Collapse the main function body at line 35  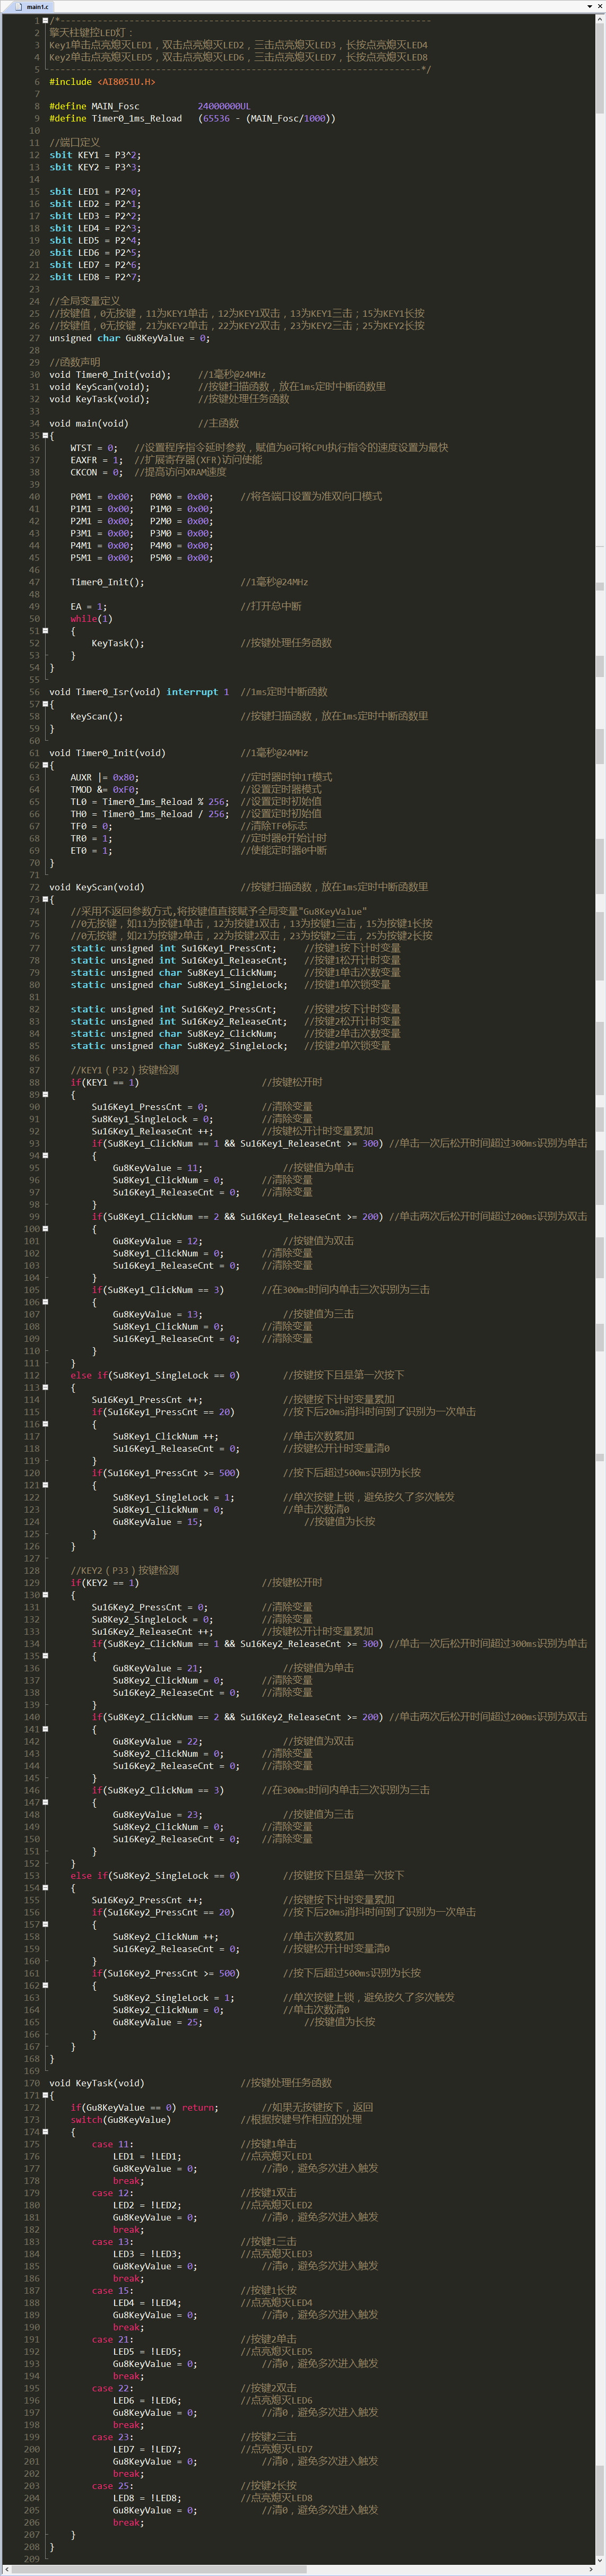(x=45, y=435)
